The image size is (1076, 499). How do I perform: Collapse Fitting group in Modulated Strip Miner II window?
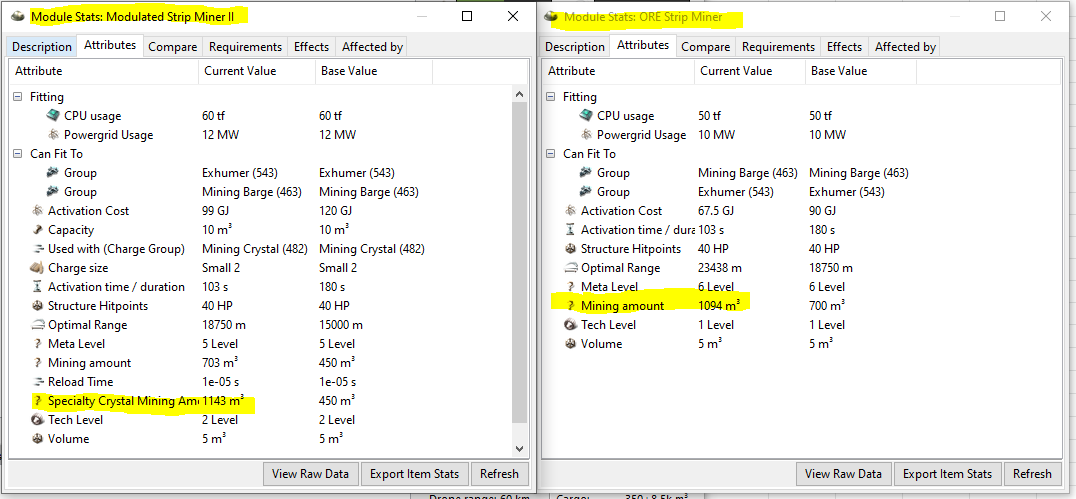[x=18, y=97]
